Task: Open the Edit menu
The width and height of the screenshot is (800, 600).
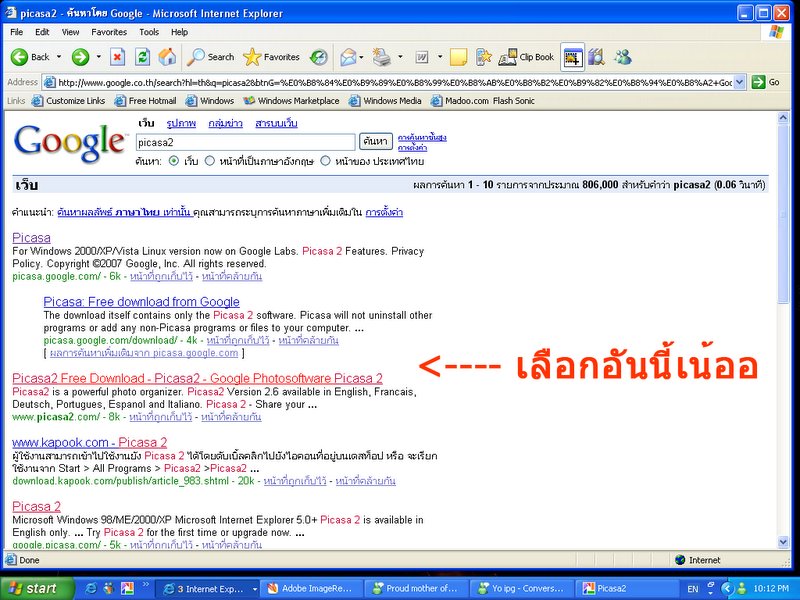Action: point(42,32)
